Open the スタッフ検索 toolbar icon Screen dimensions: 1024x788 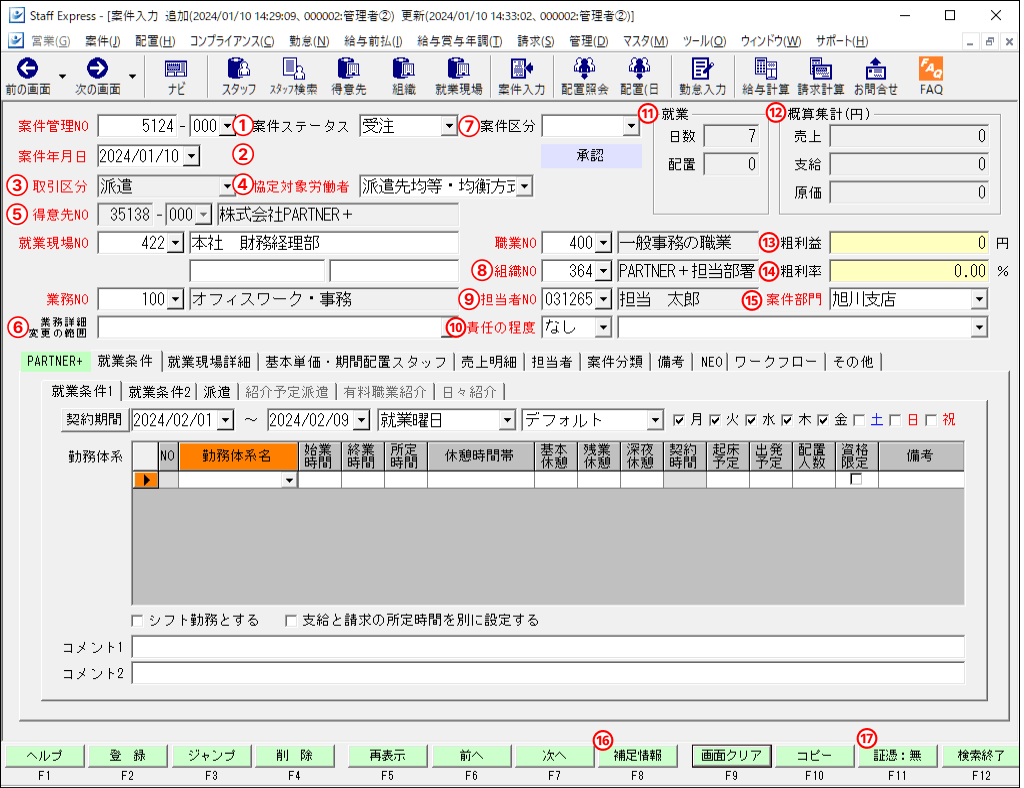click(294, 69)
